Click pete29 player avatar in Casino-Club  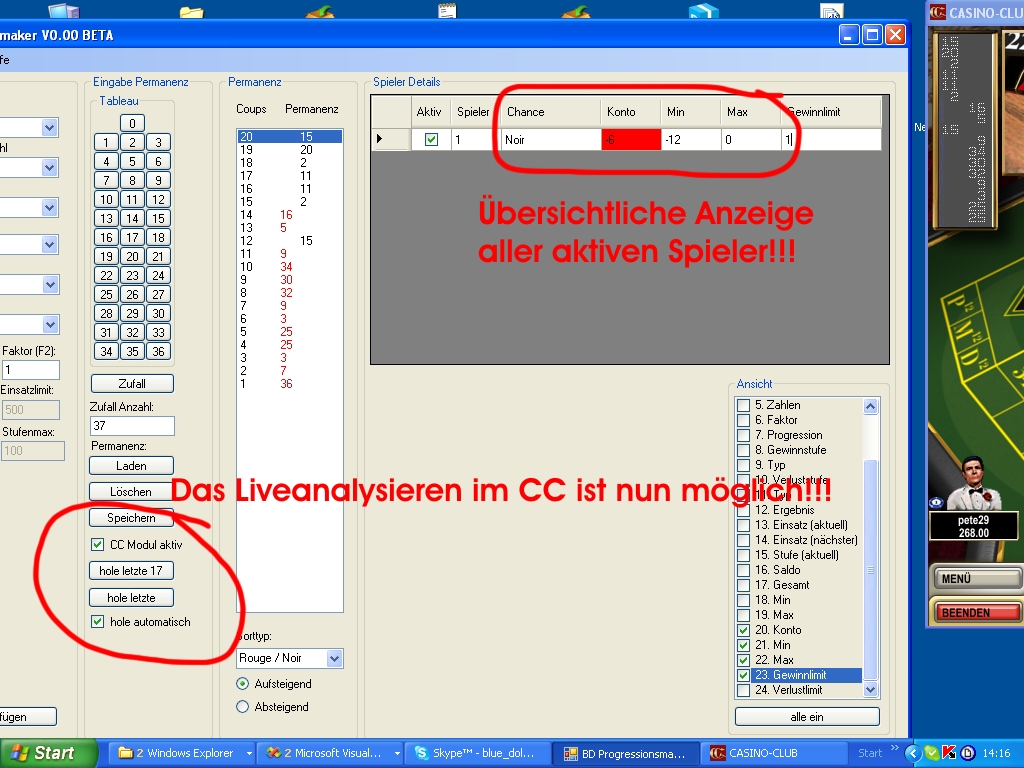click(974, 485)
